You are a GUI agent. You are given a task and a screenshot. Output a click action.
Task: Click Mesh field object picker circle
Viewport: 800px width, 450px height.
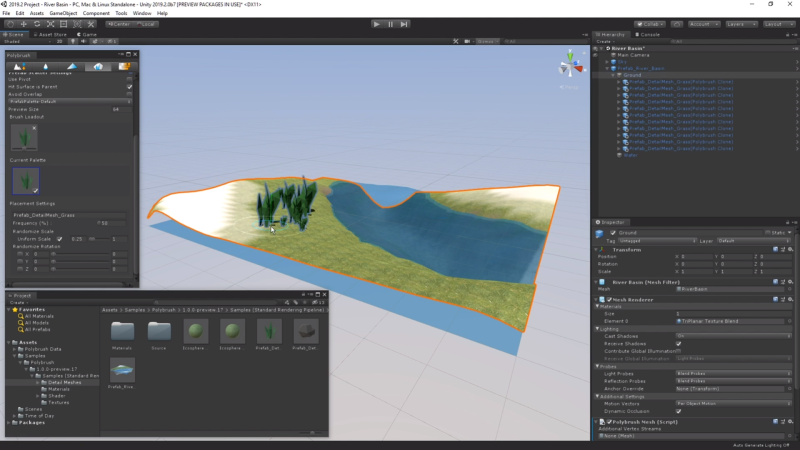789,289
